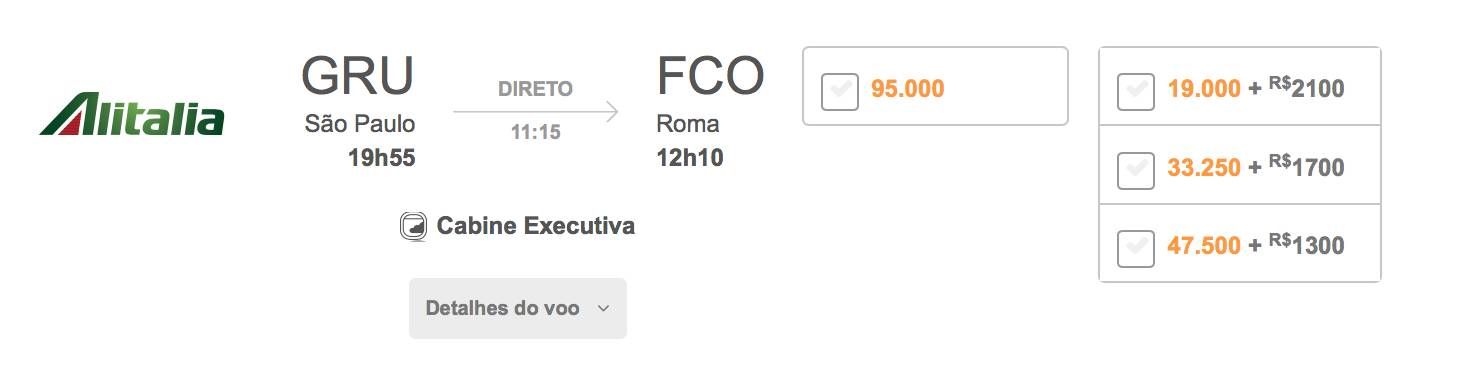Click the GRU airport code
1460x370 pixels.
[358, 75]
